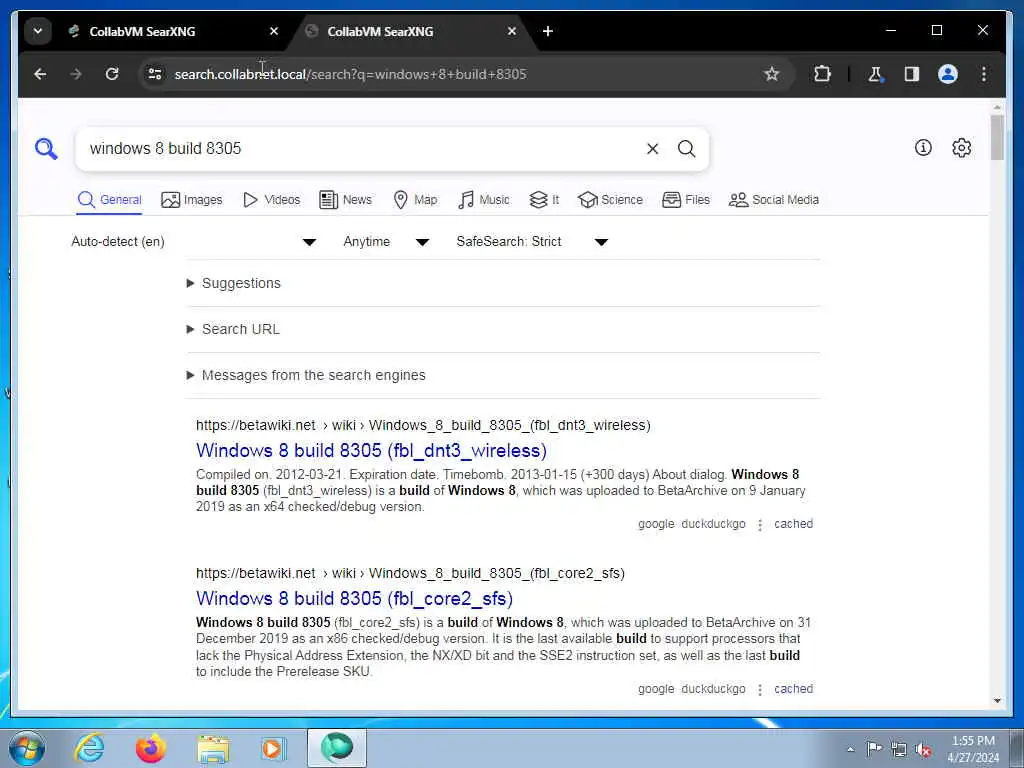This screenshot has height=768, width=1024.
Task: Click the scrollbar down arrow
Action: (997, 701)
